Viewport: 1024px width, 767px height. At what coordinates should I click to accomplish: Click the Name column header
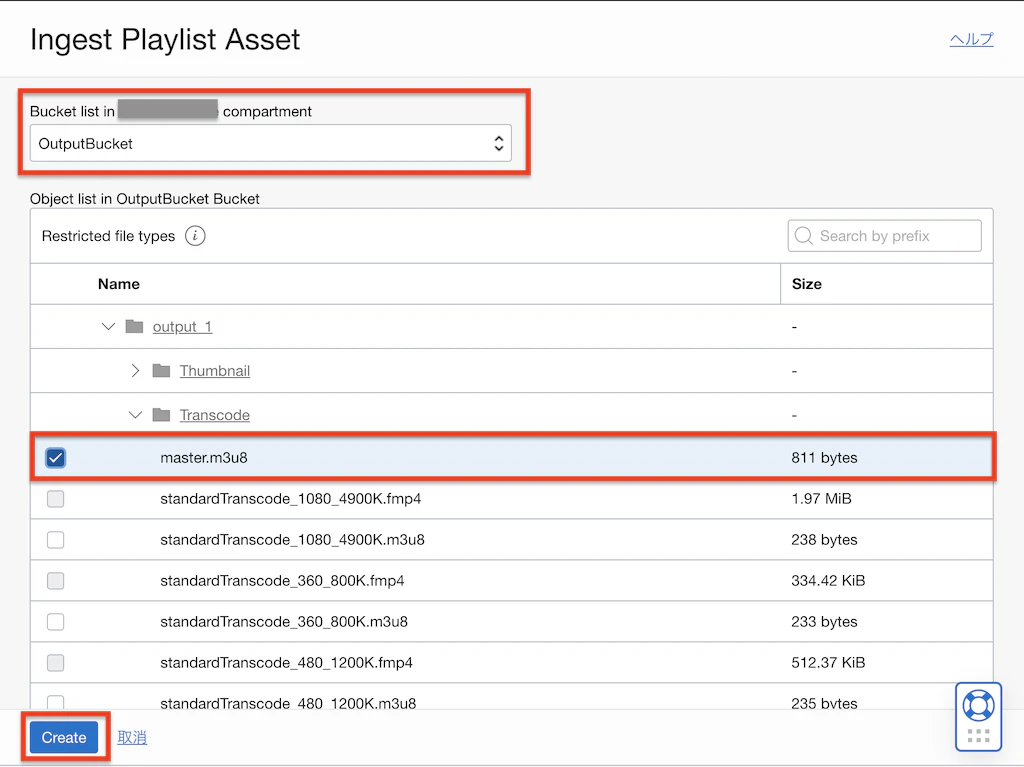pyautogui.click(x=119, y=284)
